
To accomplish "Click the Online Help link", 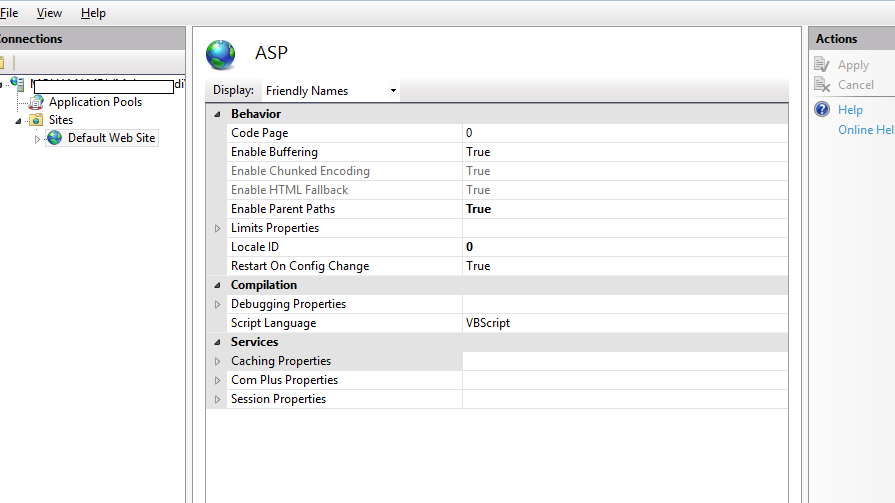I will point(865,130).
